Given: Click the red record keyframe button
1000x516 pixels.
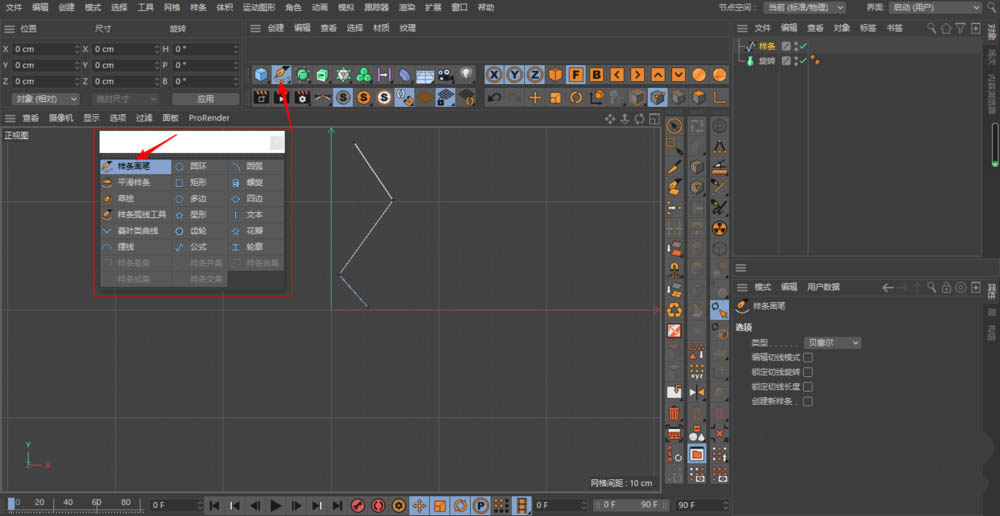Looking at the screenshot, I should (x=358, y=506).
